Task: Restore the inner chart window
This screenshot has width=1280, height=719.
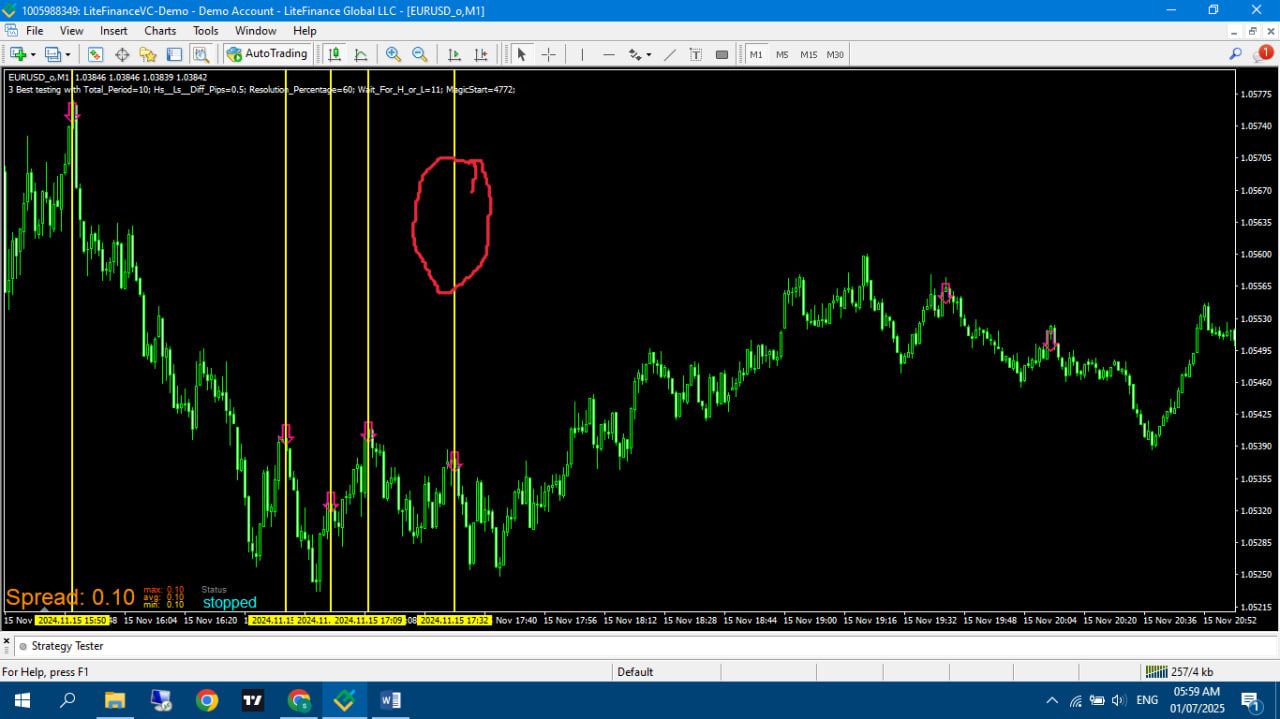Action: coord(1251,31)
